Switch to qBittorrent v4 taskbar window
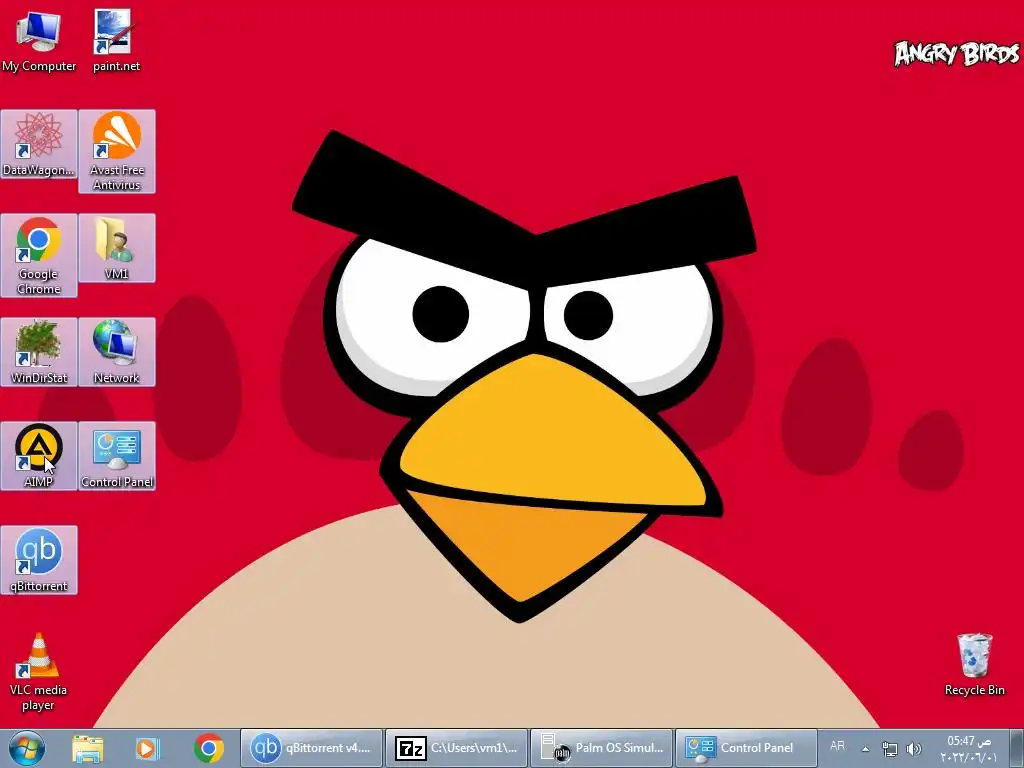This screenshot has width=1024, height=768. pyautogui.click(x=312, y=748)
